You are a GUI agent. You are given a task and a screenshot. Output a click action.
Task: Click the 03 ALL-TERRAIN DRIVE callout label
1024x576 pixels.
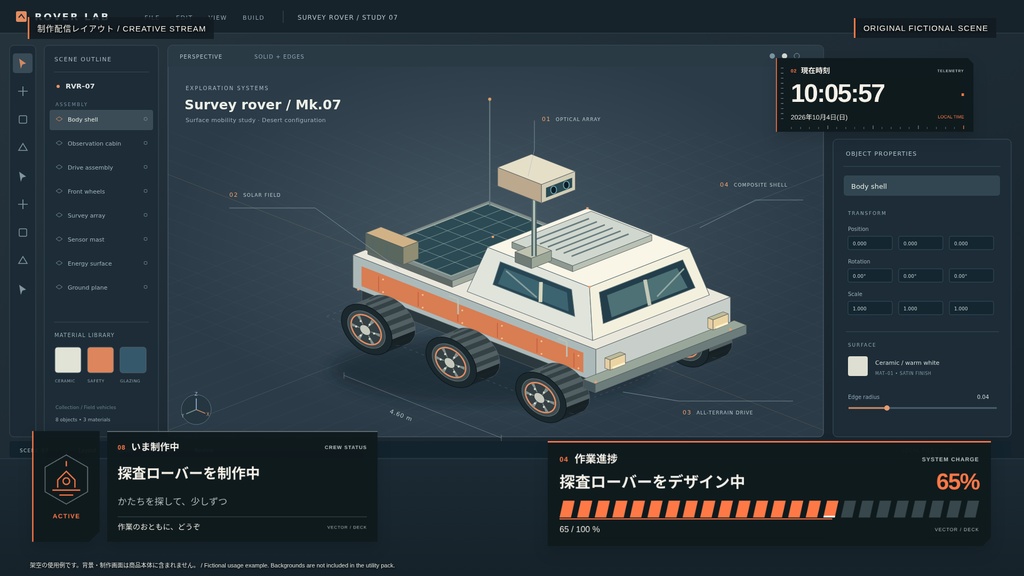pos(718,413)
